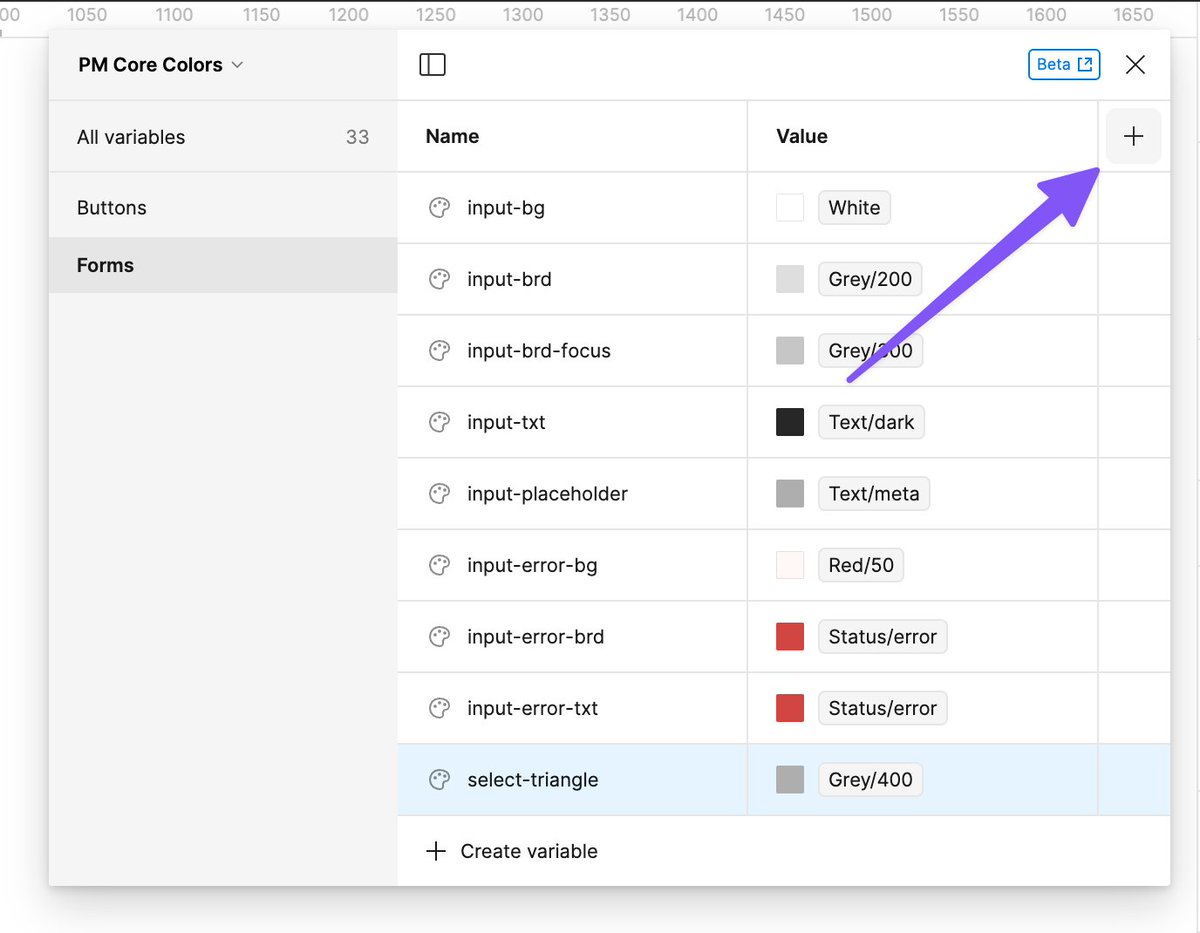Select the input-brd variable name
Screen dimensions: 1200x933
click(509, 279)
